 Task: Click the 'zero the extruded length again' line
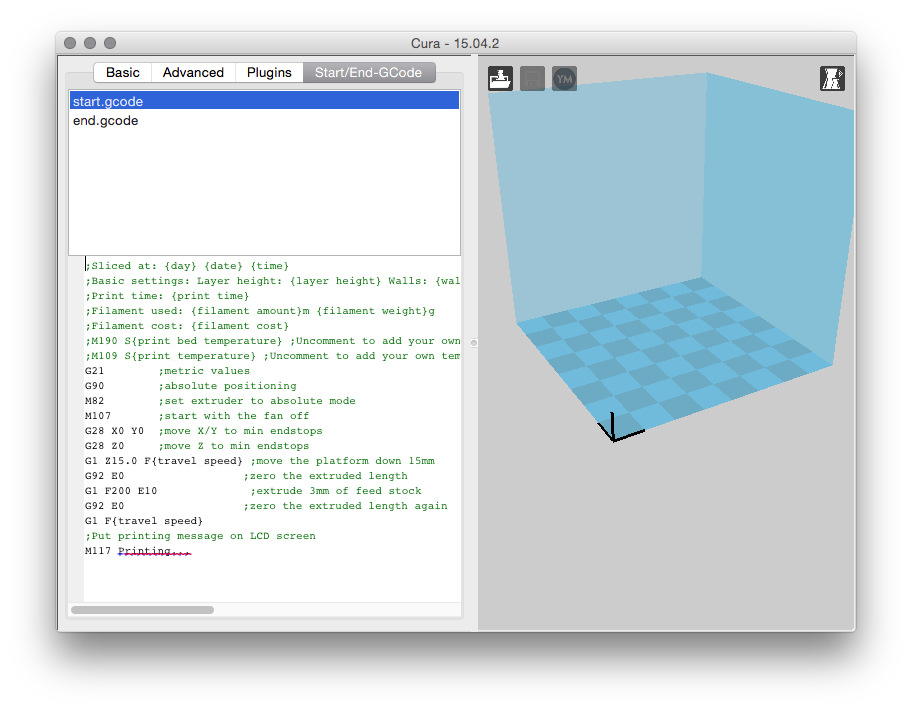266,506
